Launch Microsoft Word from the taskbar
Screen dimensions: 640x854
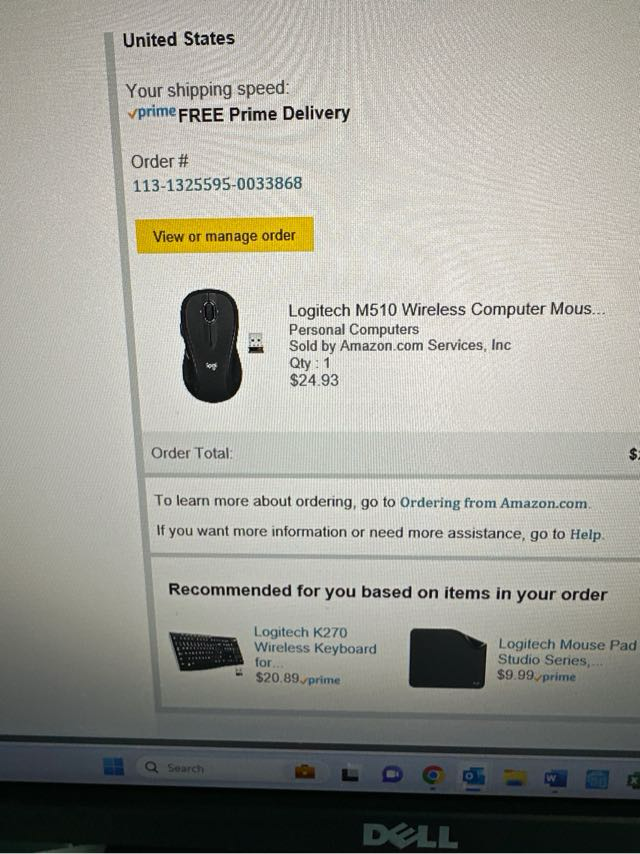coord(555,779)
